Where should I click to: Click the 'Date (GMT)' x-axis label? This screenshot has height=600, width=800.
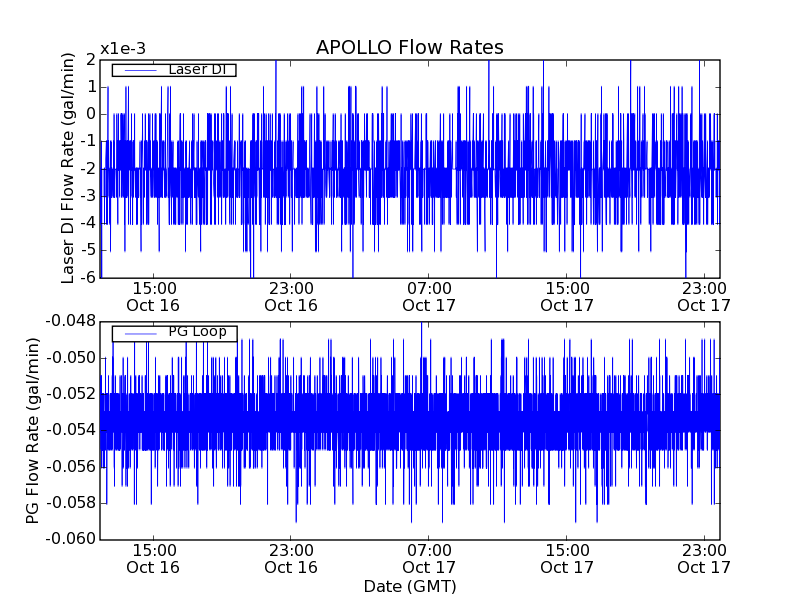410,587
